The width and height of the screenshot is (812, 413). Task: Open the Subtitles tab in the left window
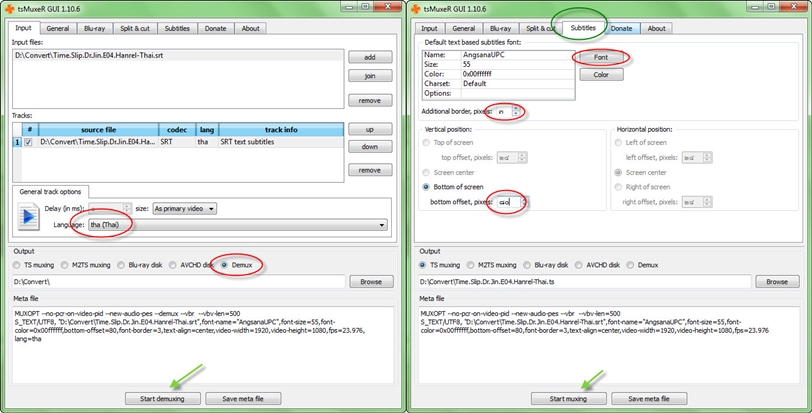pyautogui.click(x=177, y=28)
